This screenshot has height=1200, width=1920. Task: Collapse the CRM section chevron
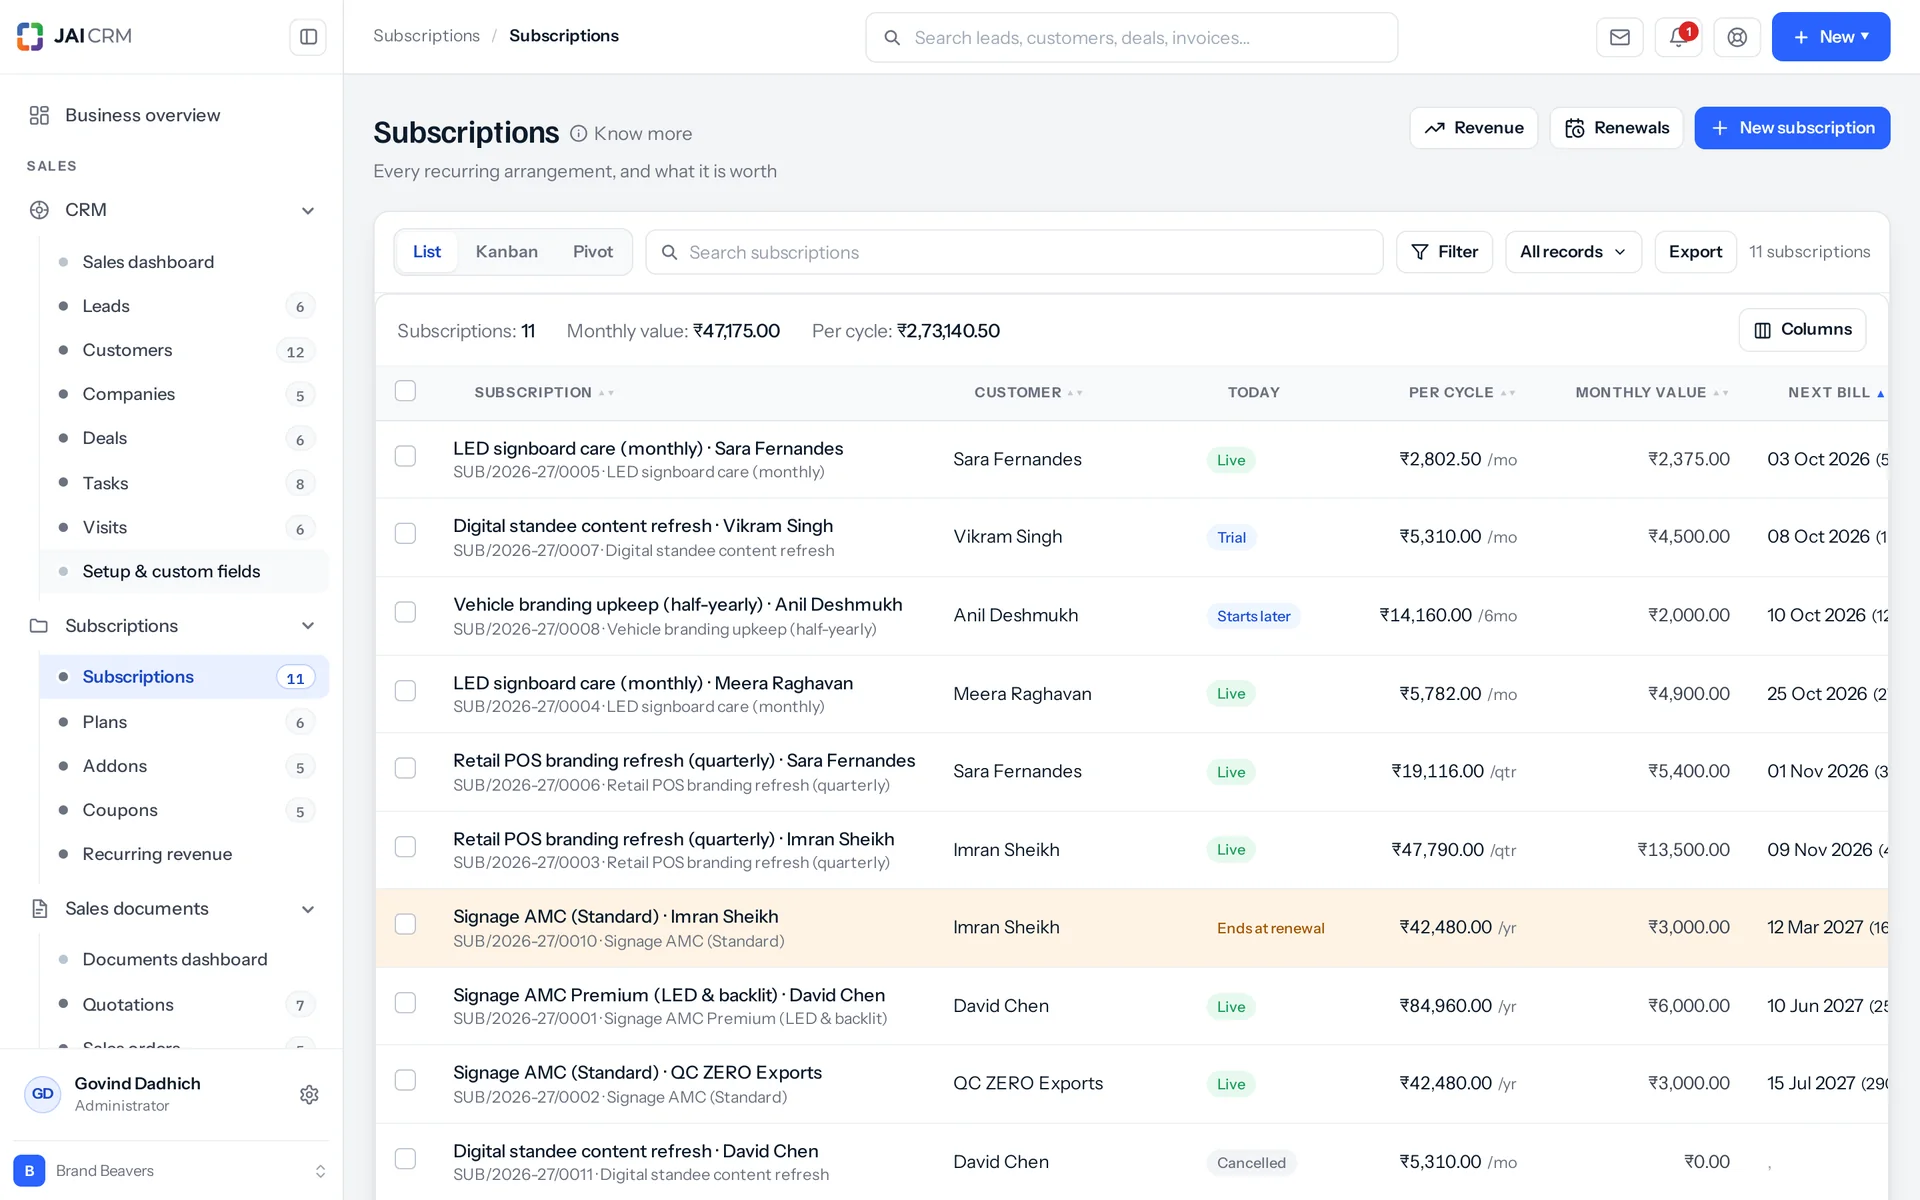point(308,210)
